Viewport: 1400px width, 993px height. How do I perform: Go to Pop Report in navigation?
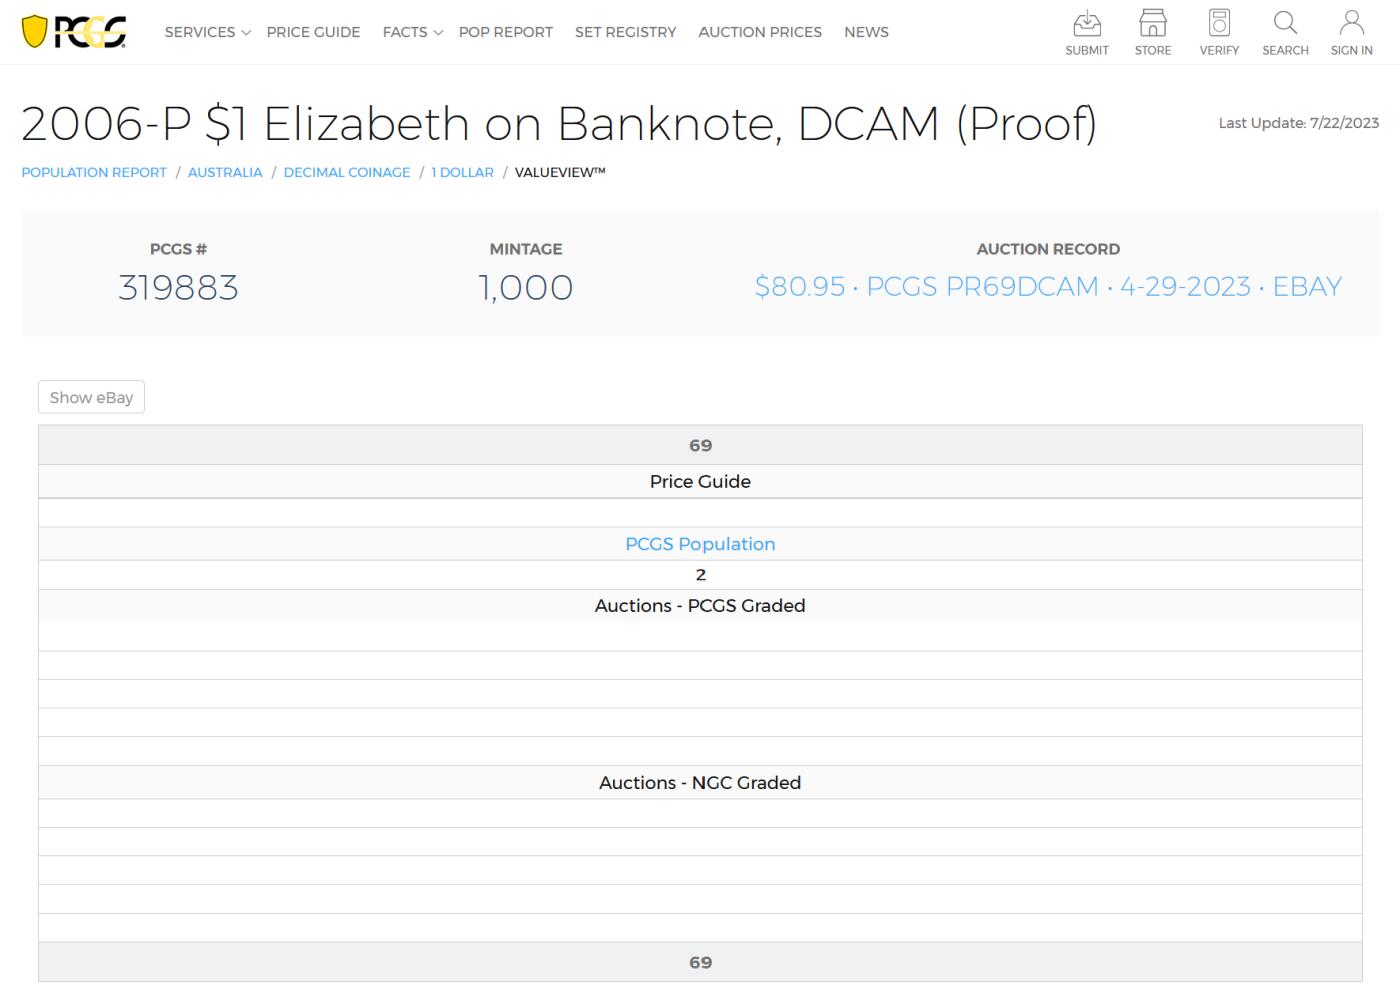point(505,32)
